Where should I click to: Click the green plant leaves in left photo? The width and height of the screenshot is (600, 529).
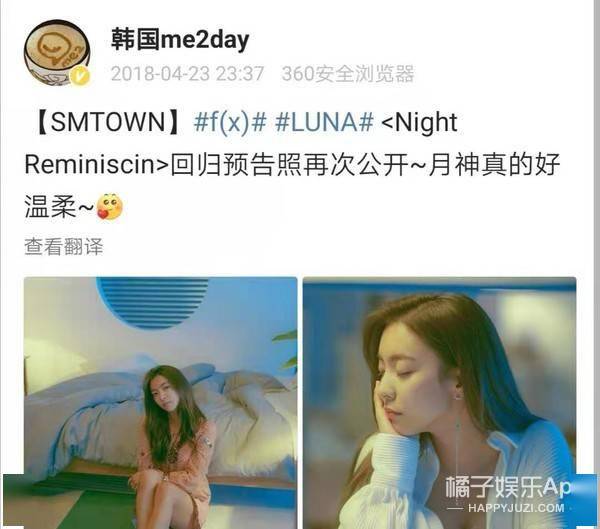coord(286,350)
